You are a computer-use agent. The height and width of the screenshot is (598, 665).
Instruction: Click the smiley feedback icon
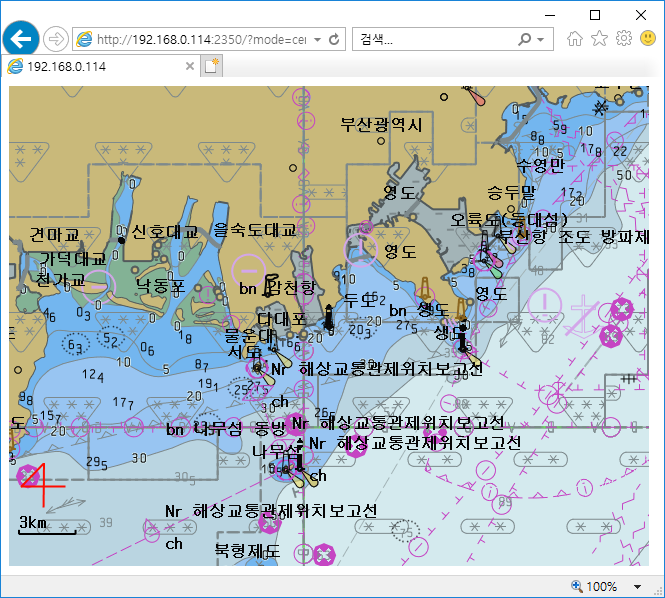pyautogui.click(x=647, y=39)
